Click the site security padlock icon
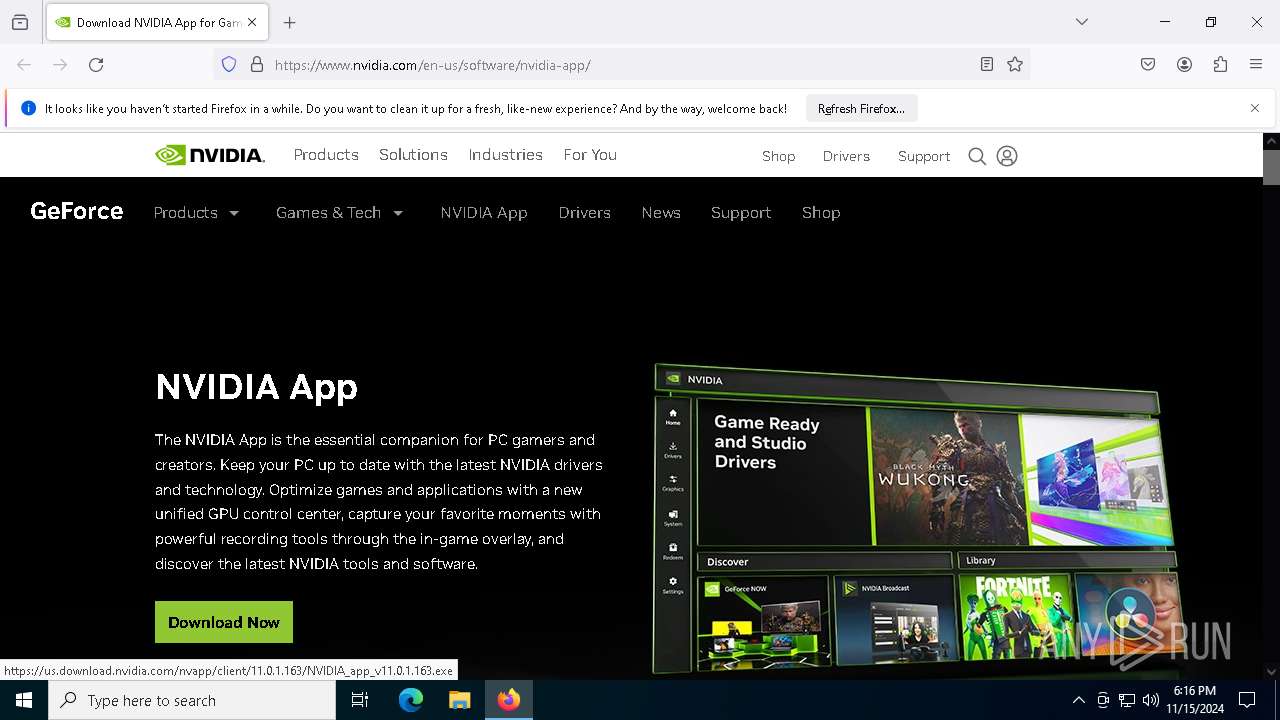Screen dimensions: 1280x720 click(x=257, y=65)
